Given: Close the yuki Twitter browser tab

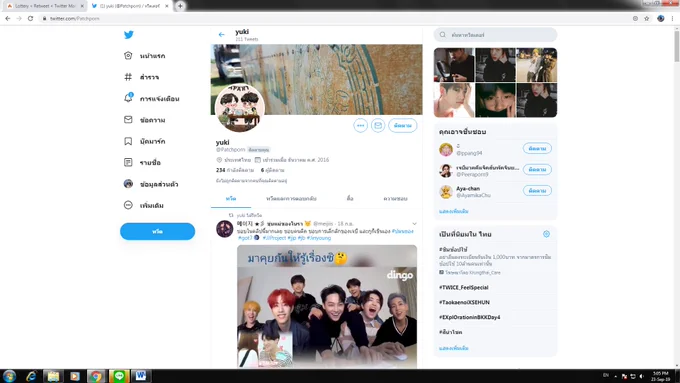Looking at the screenshot, I should click(167, 6).
